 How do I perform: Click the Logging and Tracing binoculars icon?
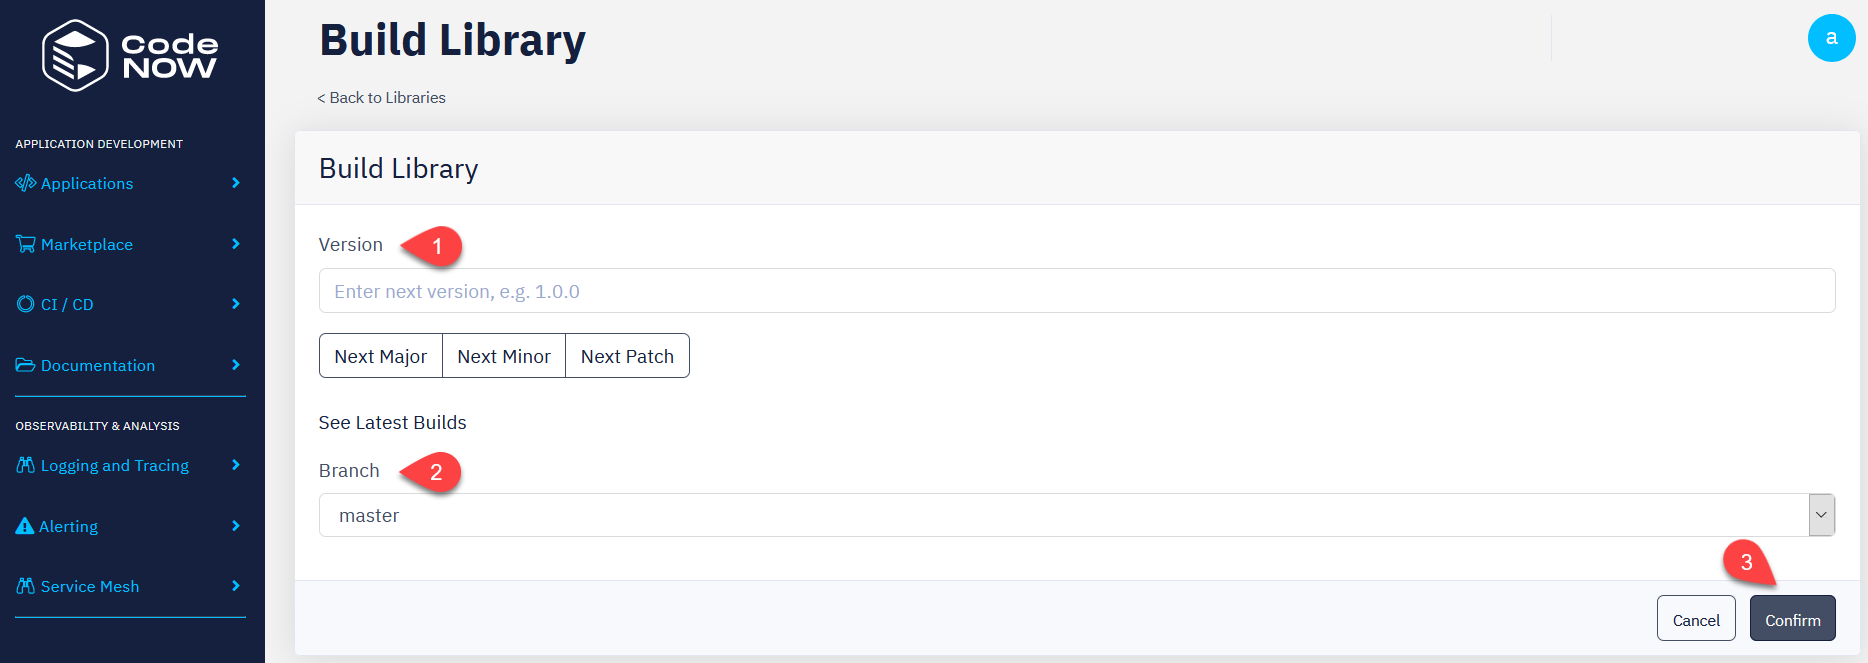tap(25, 465)
